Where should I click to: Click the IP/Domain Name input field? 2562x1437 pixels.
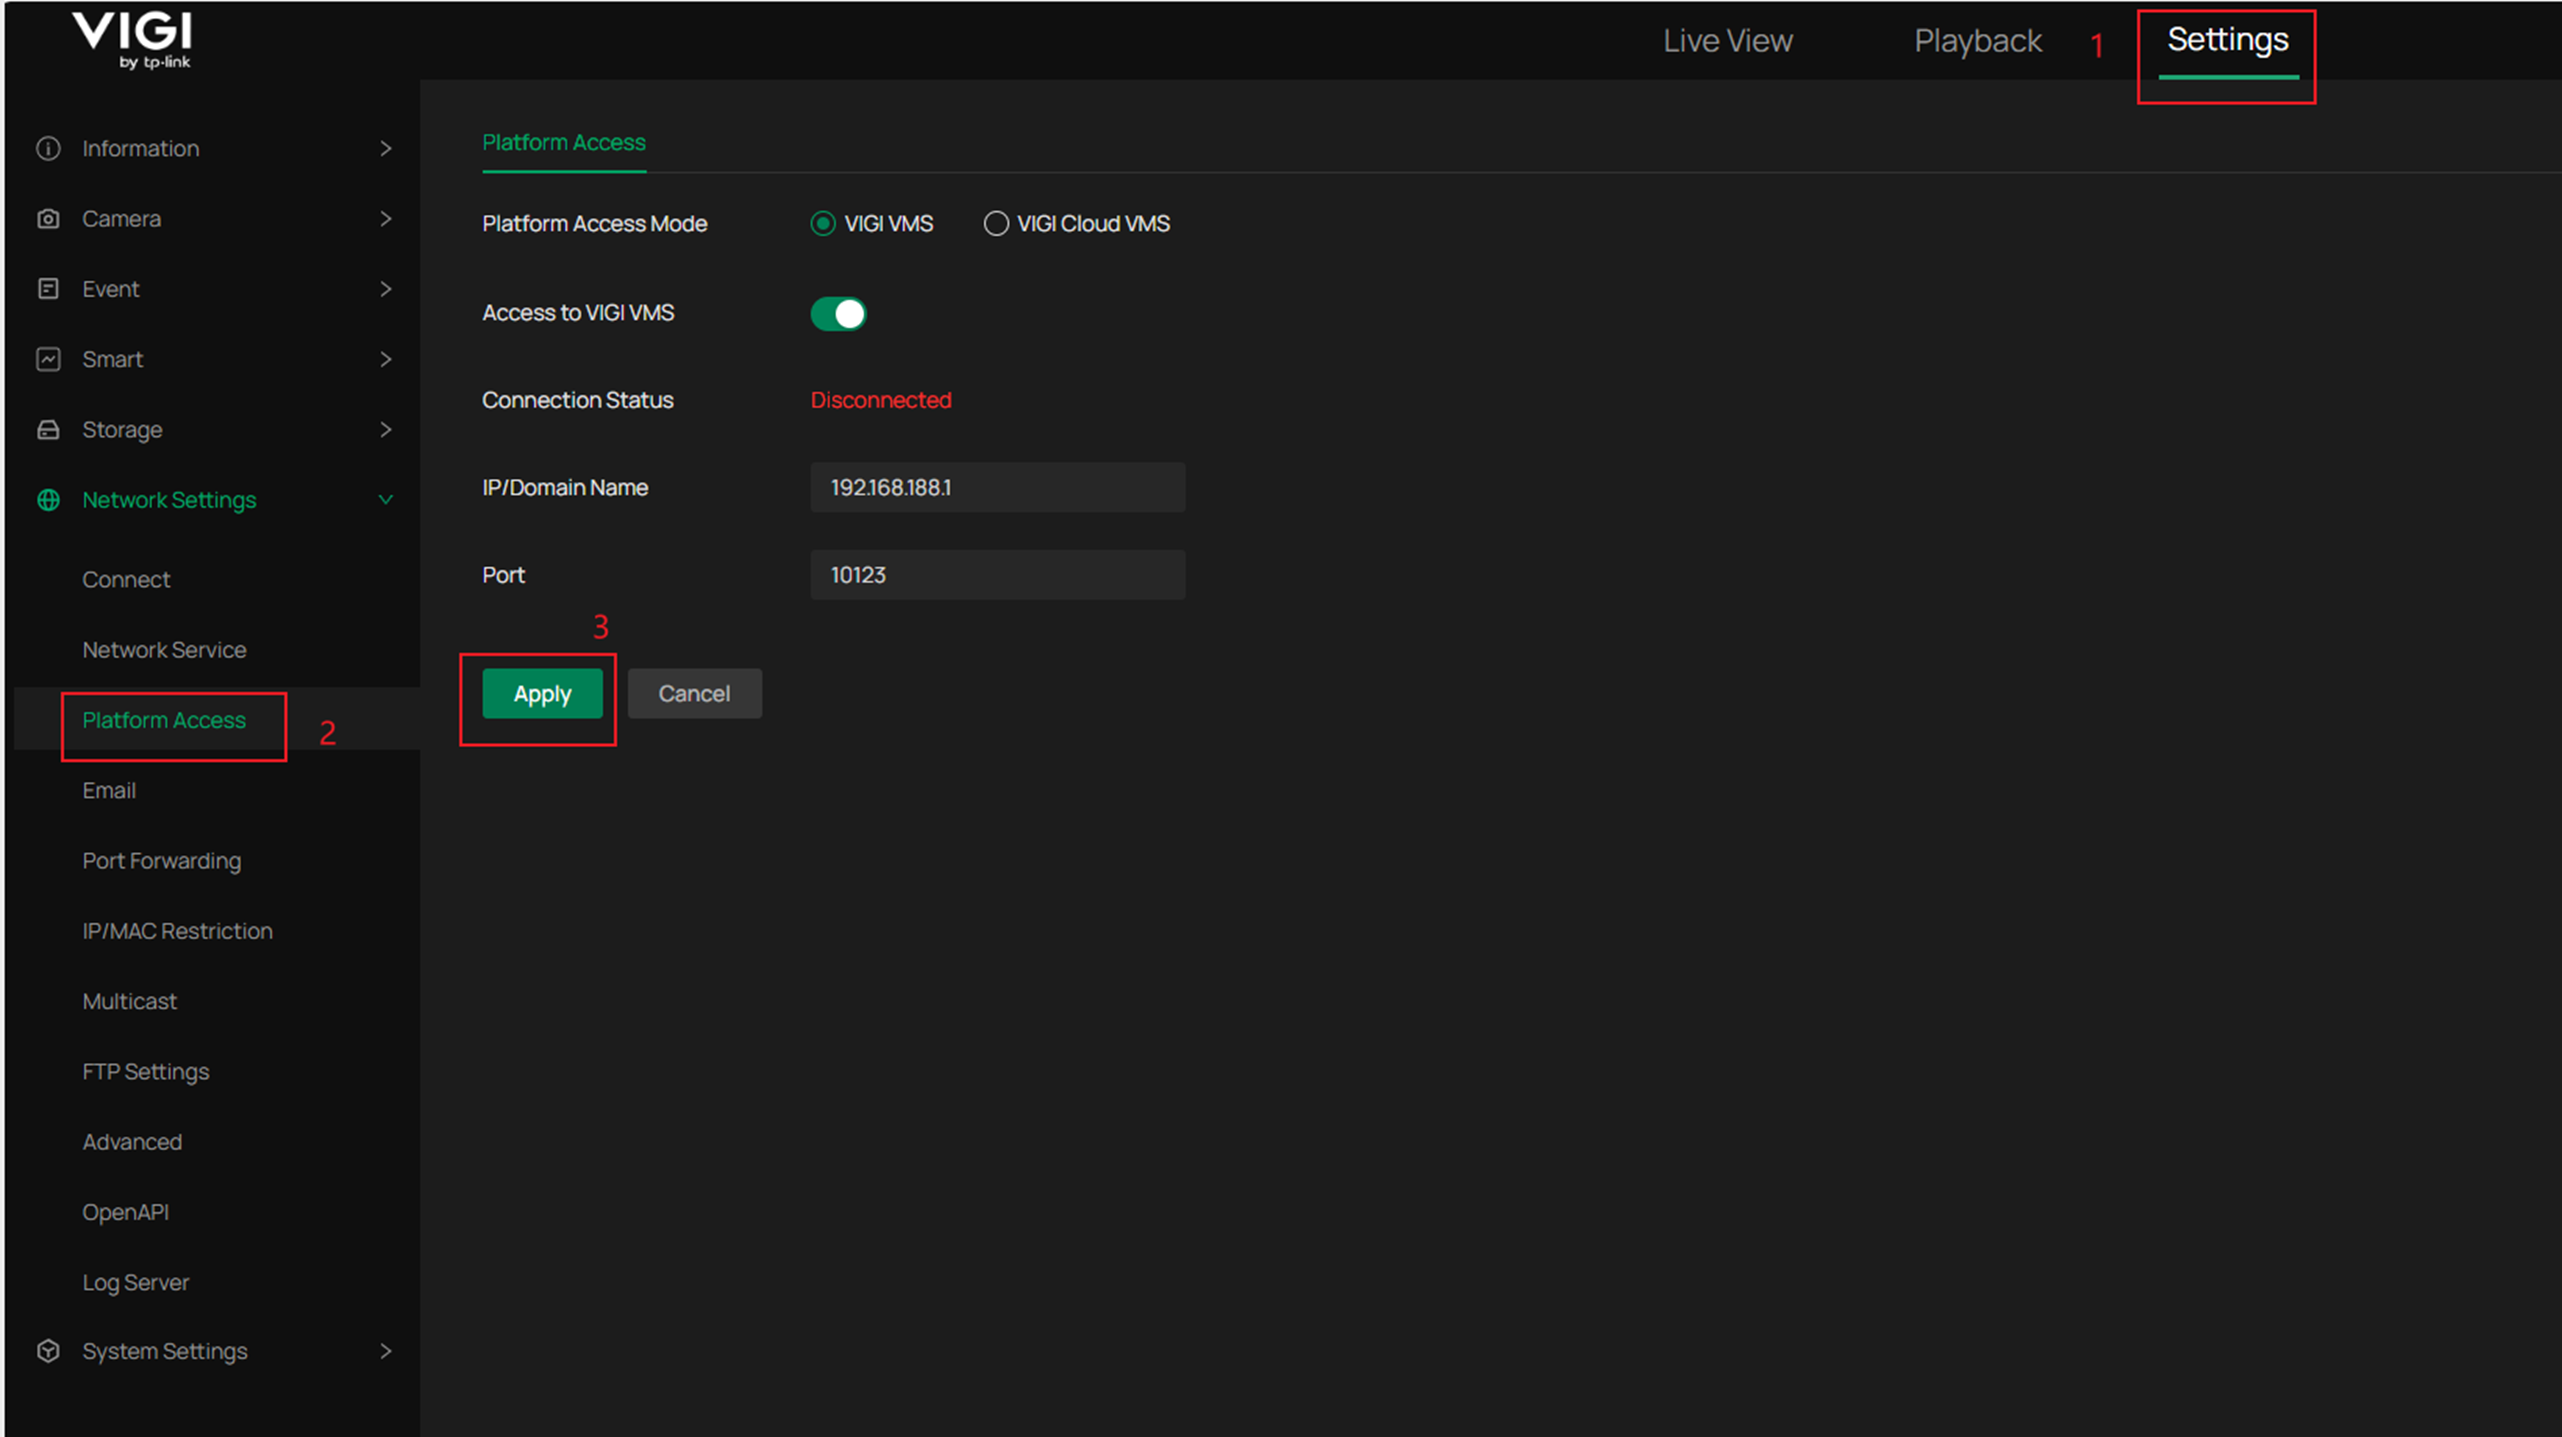[x=997, y=487]
